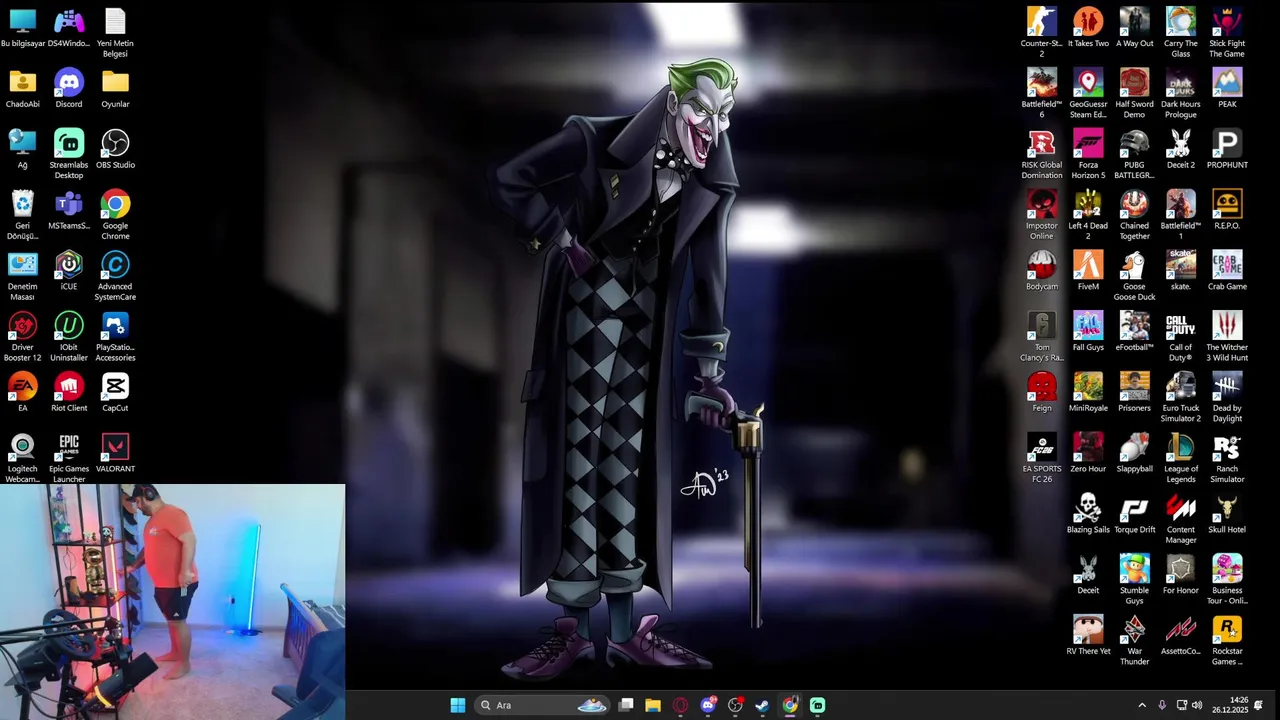Select the Epic Games Launcher icon
The height and width of the screenshot is (720, 1280).
[69, 458]
